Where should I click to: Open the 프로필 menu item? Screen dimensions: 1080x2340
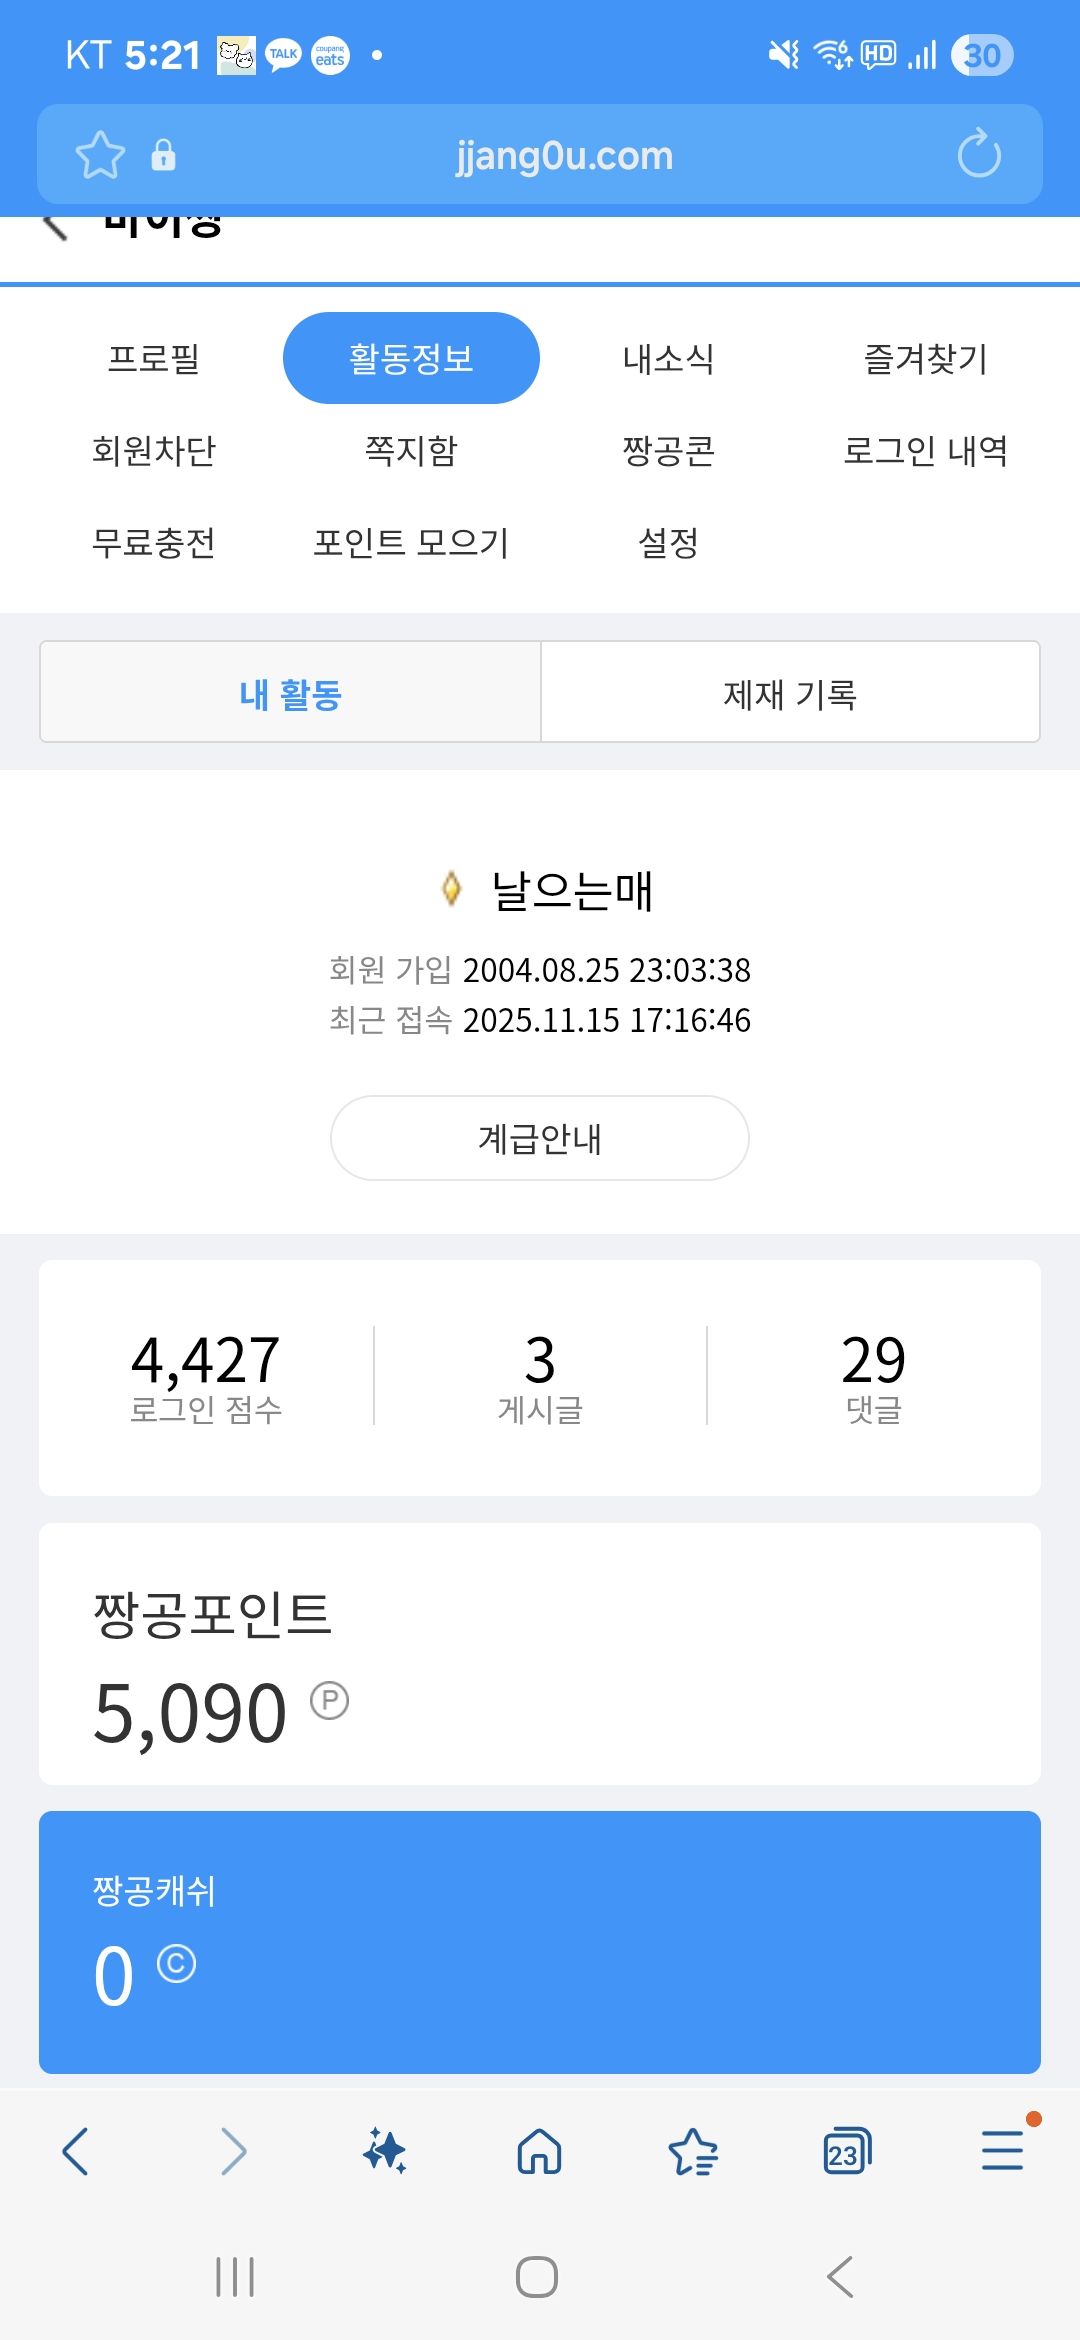click(154, 358)
